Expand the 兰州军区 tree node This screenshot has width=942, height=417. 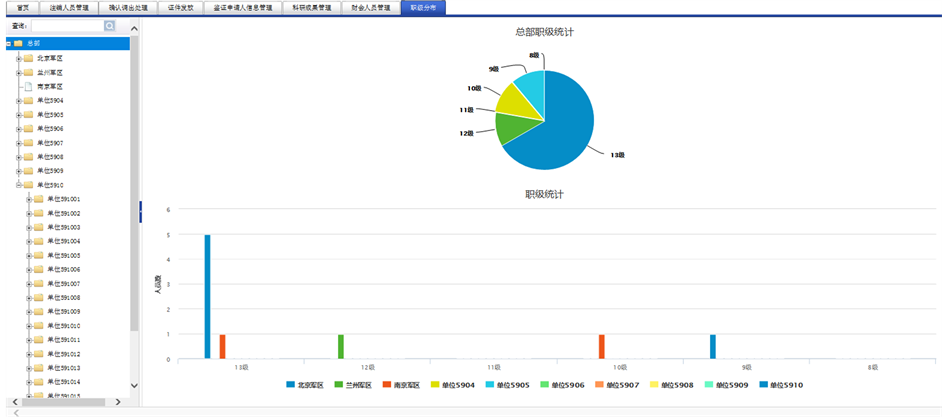[x=18, y=73]
